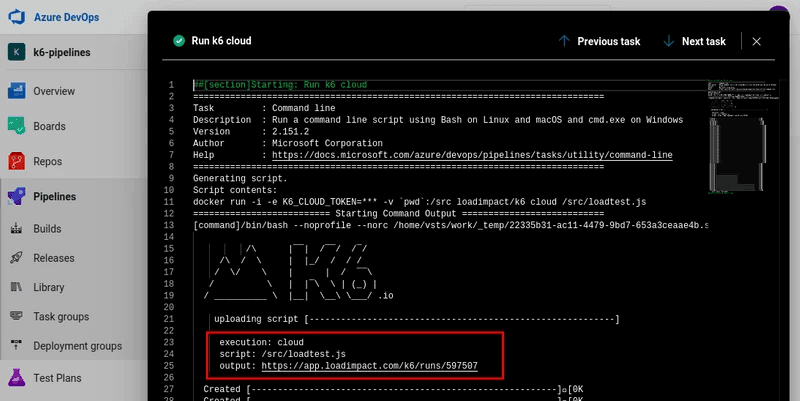
Task: Select Library under Pipelines
Action: (x=48, y=287)
